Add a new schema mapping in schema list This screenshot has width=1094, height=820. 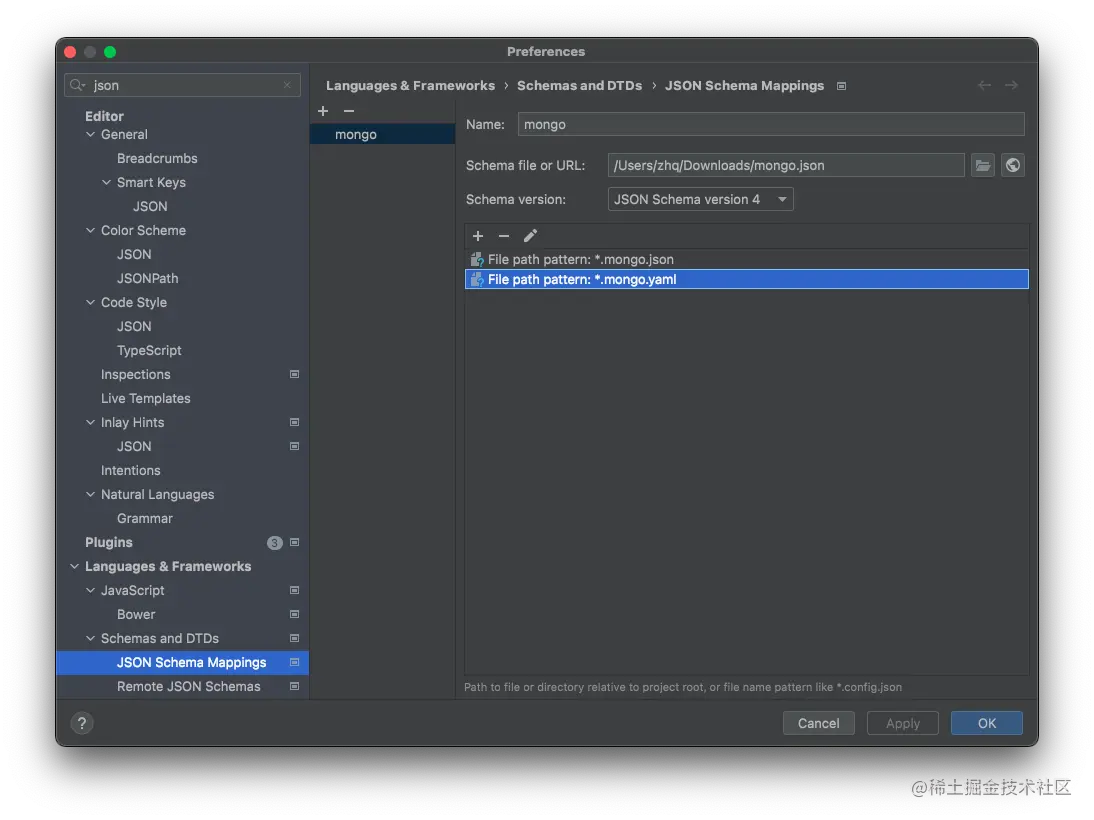(323, 111)
